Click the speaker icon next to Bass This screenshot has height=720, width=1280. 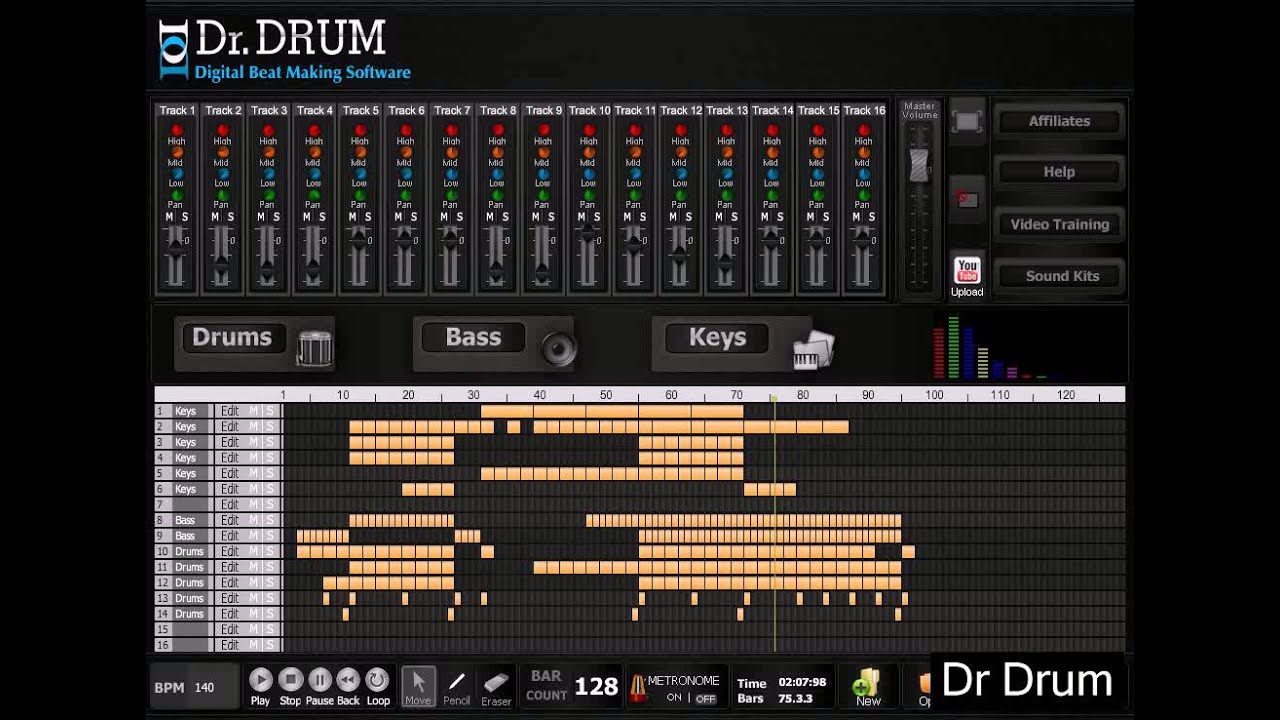(x=559, y=348)
